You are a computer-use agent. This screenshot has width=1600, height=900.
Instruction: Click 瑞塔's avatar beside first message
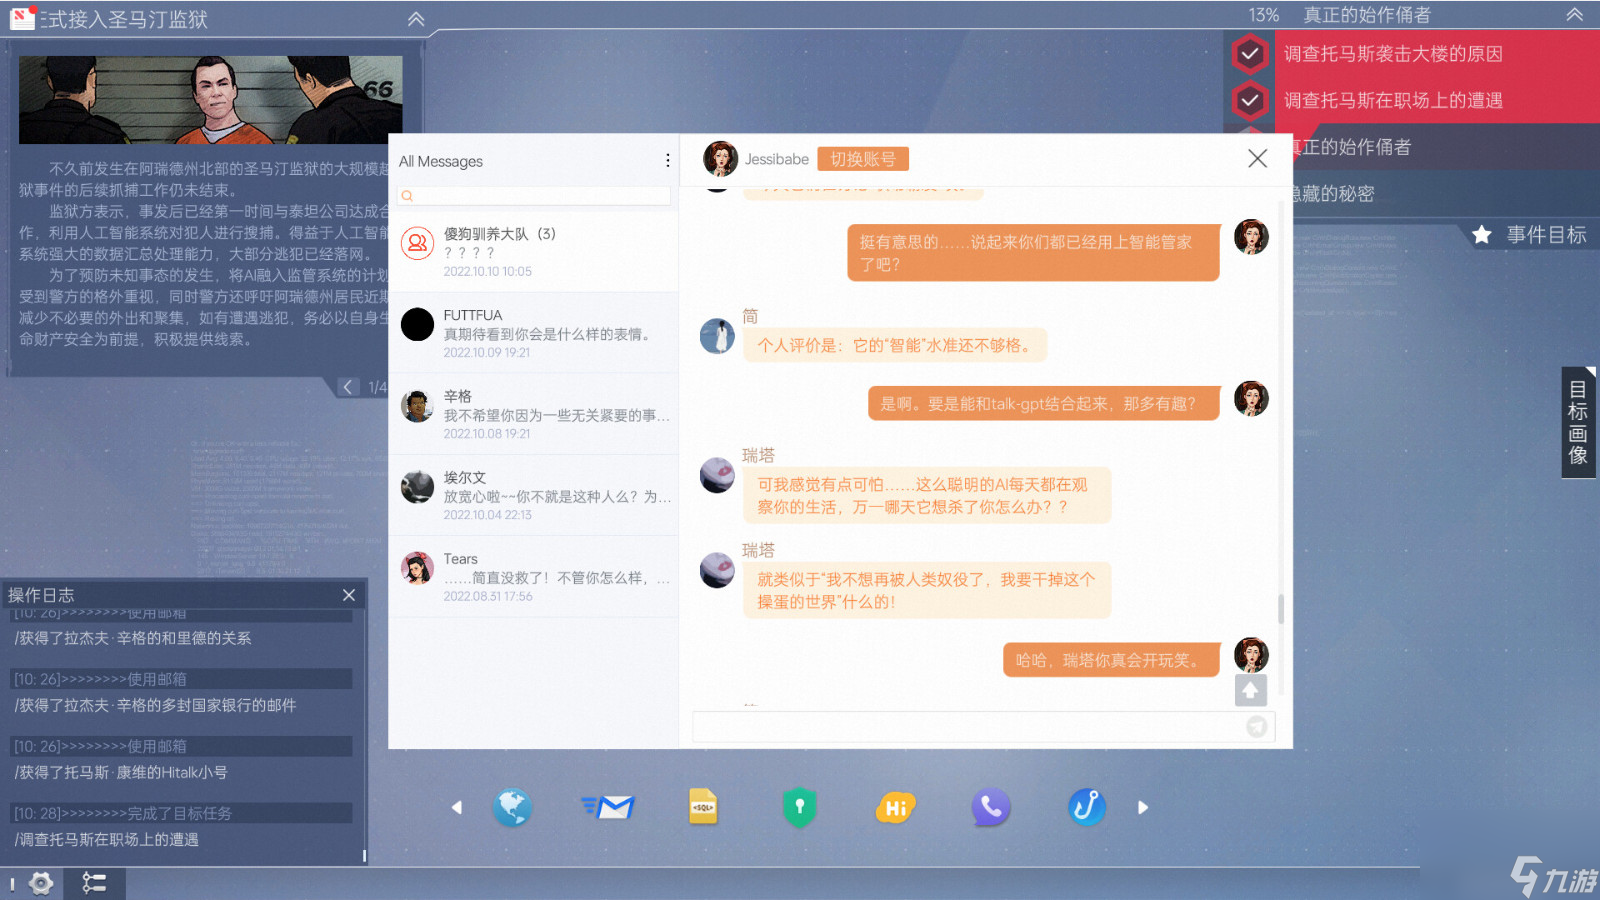717,475
